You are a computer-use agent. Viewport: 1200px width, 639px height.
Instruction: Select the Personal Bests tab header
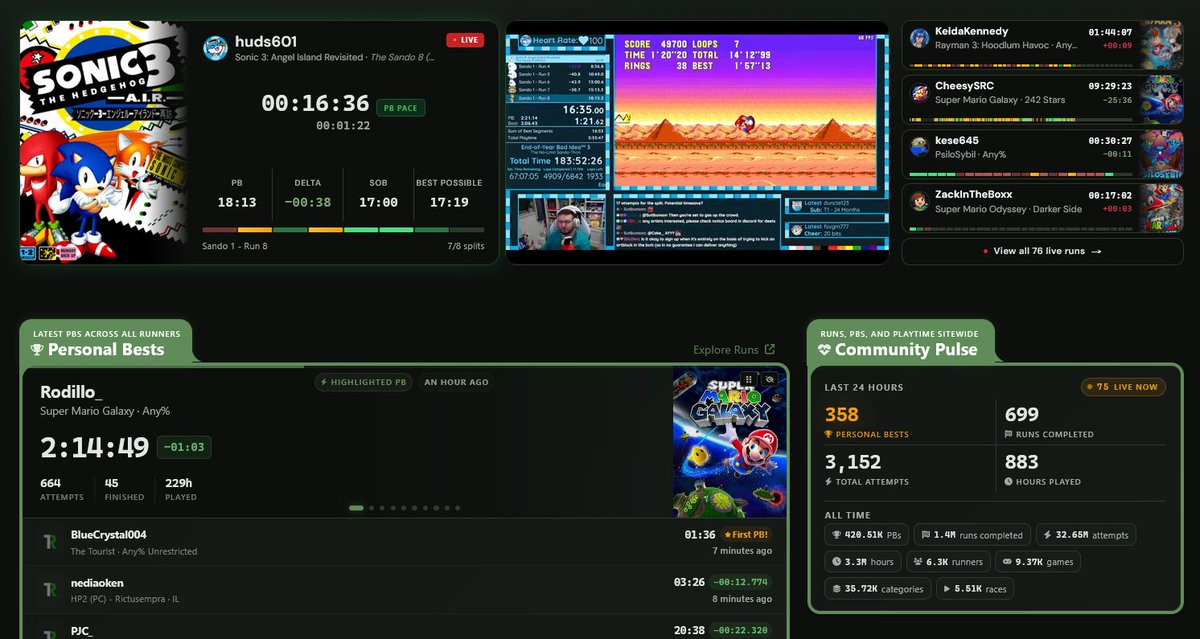(105, 342)
